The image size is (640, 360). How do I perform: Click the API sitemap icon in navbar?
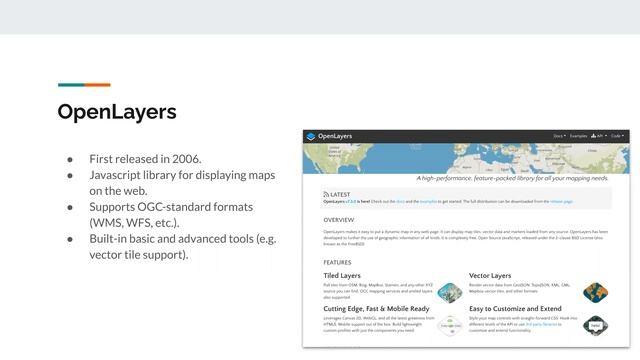pyautogui.click(x=593, y=136)
